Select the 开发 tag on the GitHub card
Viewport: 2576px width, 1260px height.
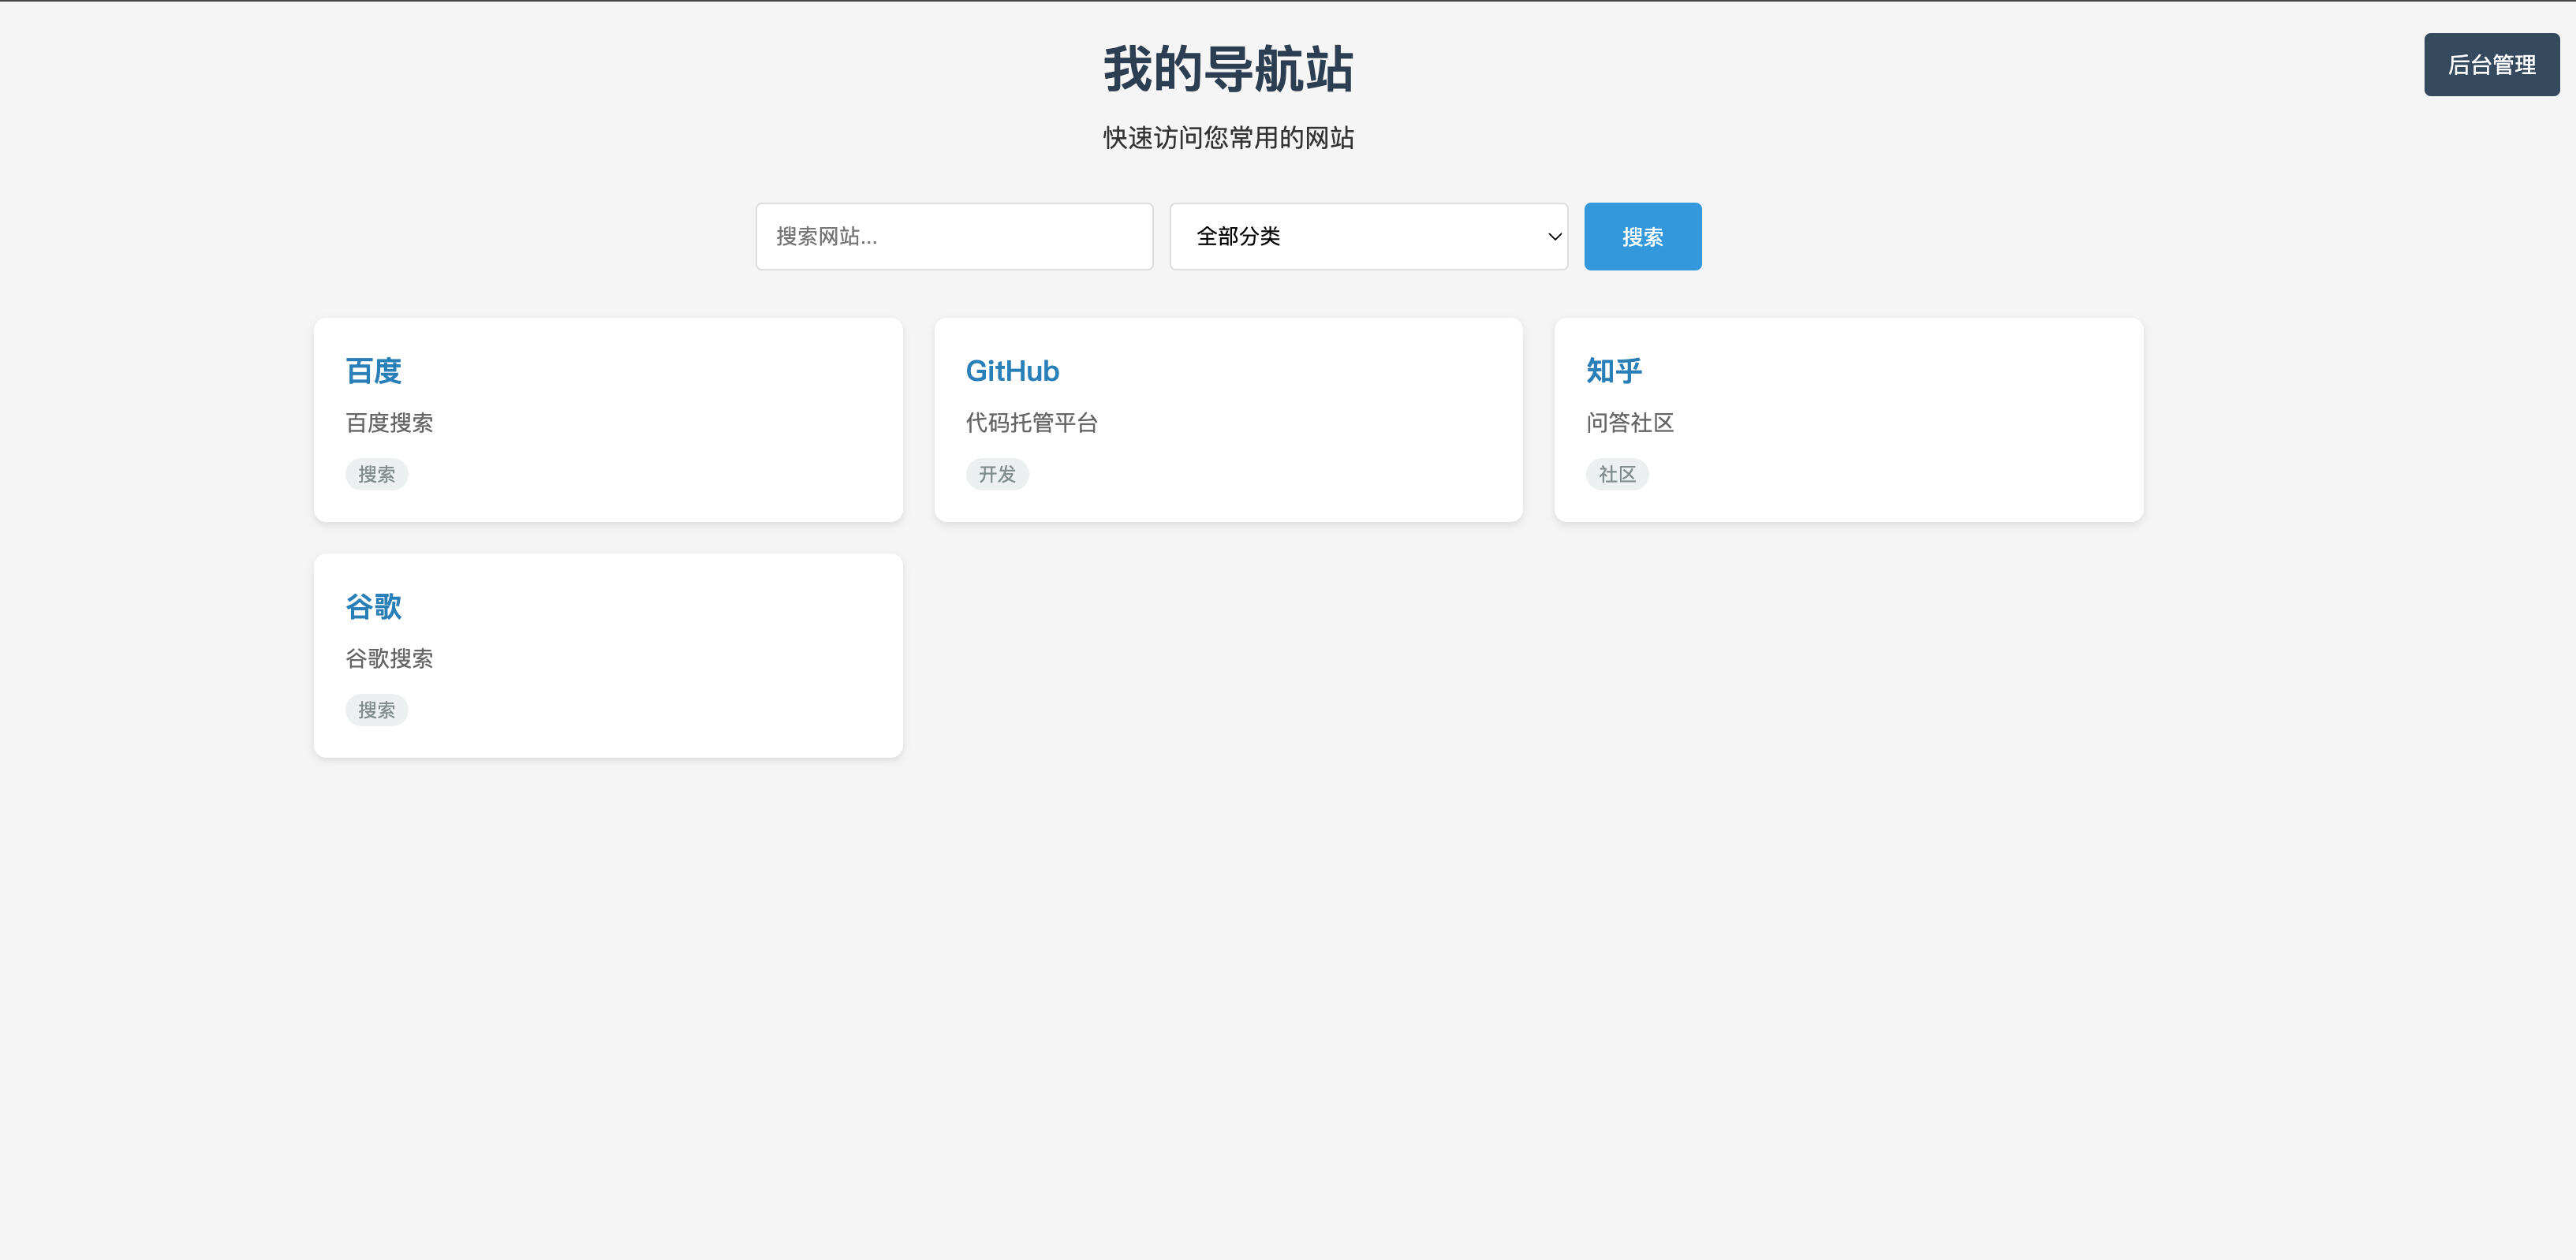[x=997, y=474]
